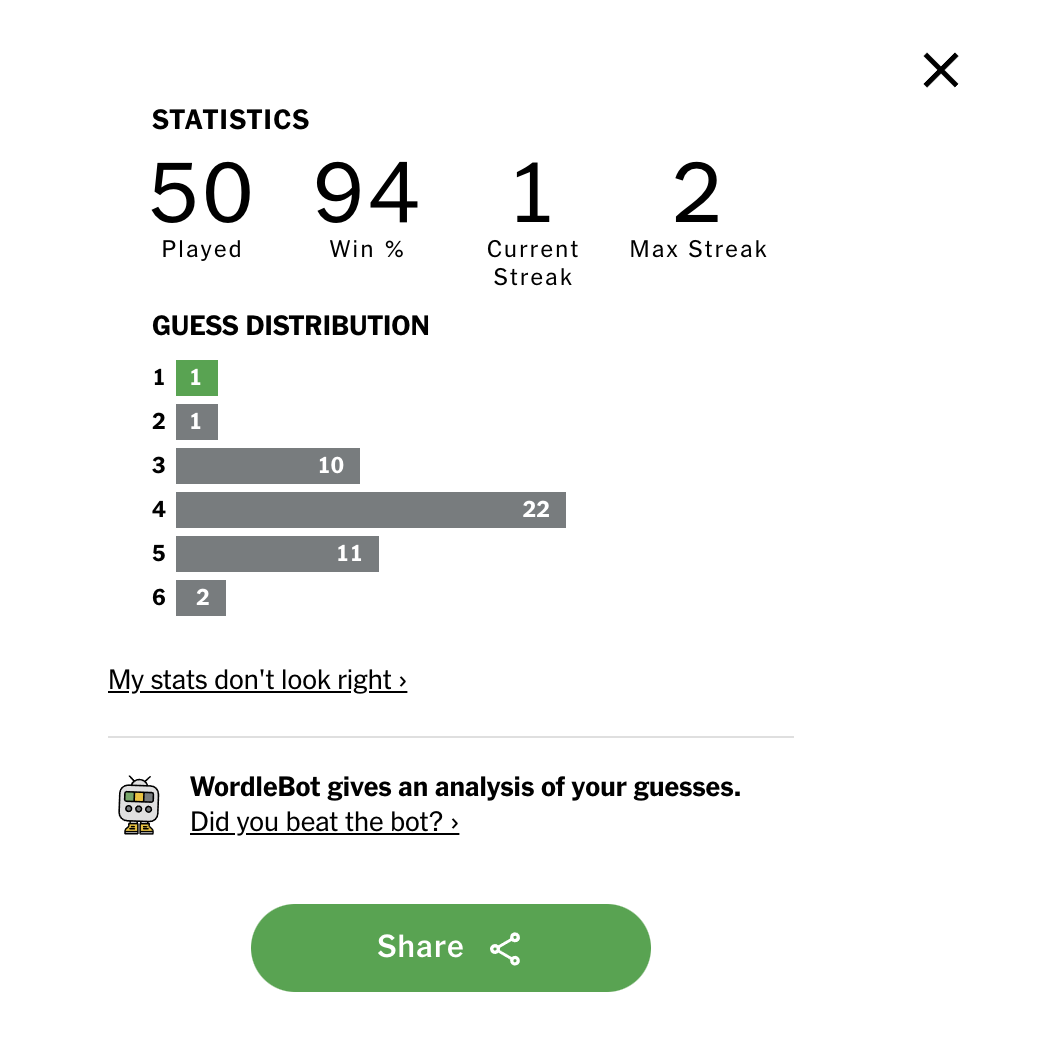This screenshot has width=1062, height=1044.
Task: Click the bar showing 2 for guess 6
Action: tap(201, 598)
